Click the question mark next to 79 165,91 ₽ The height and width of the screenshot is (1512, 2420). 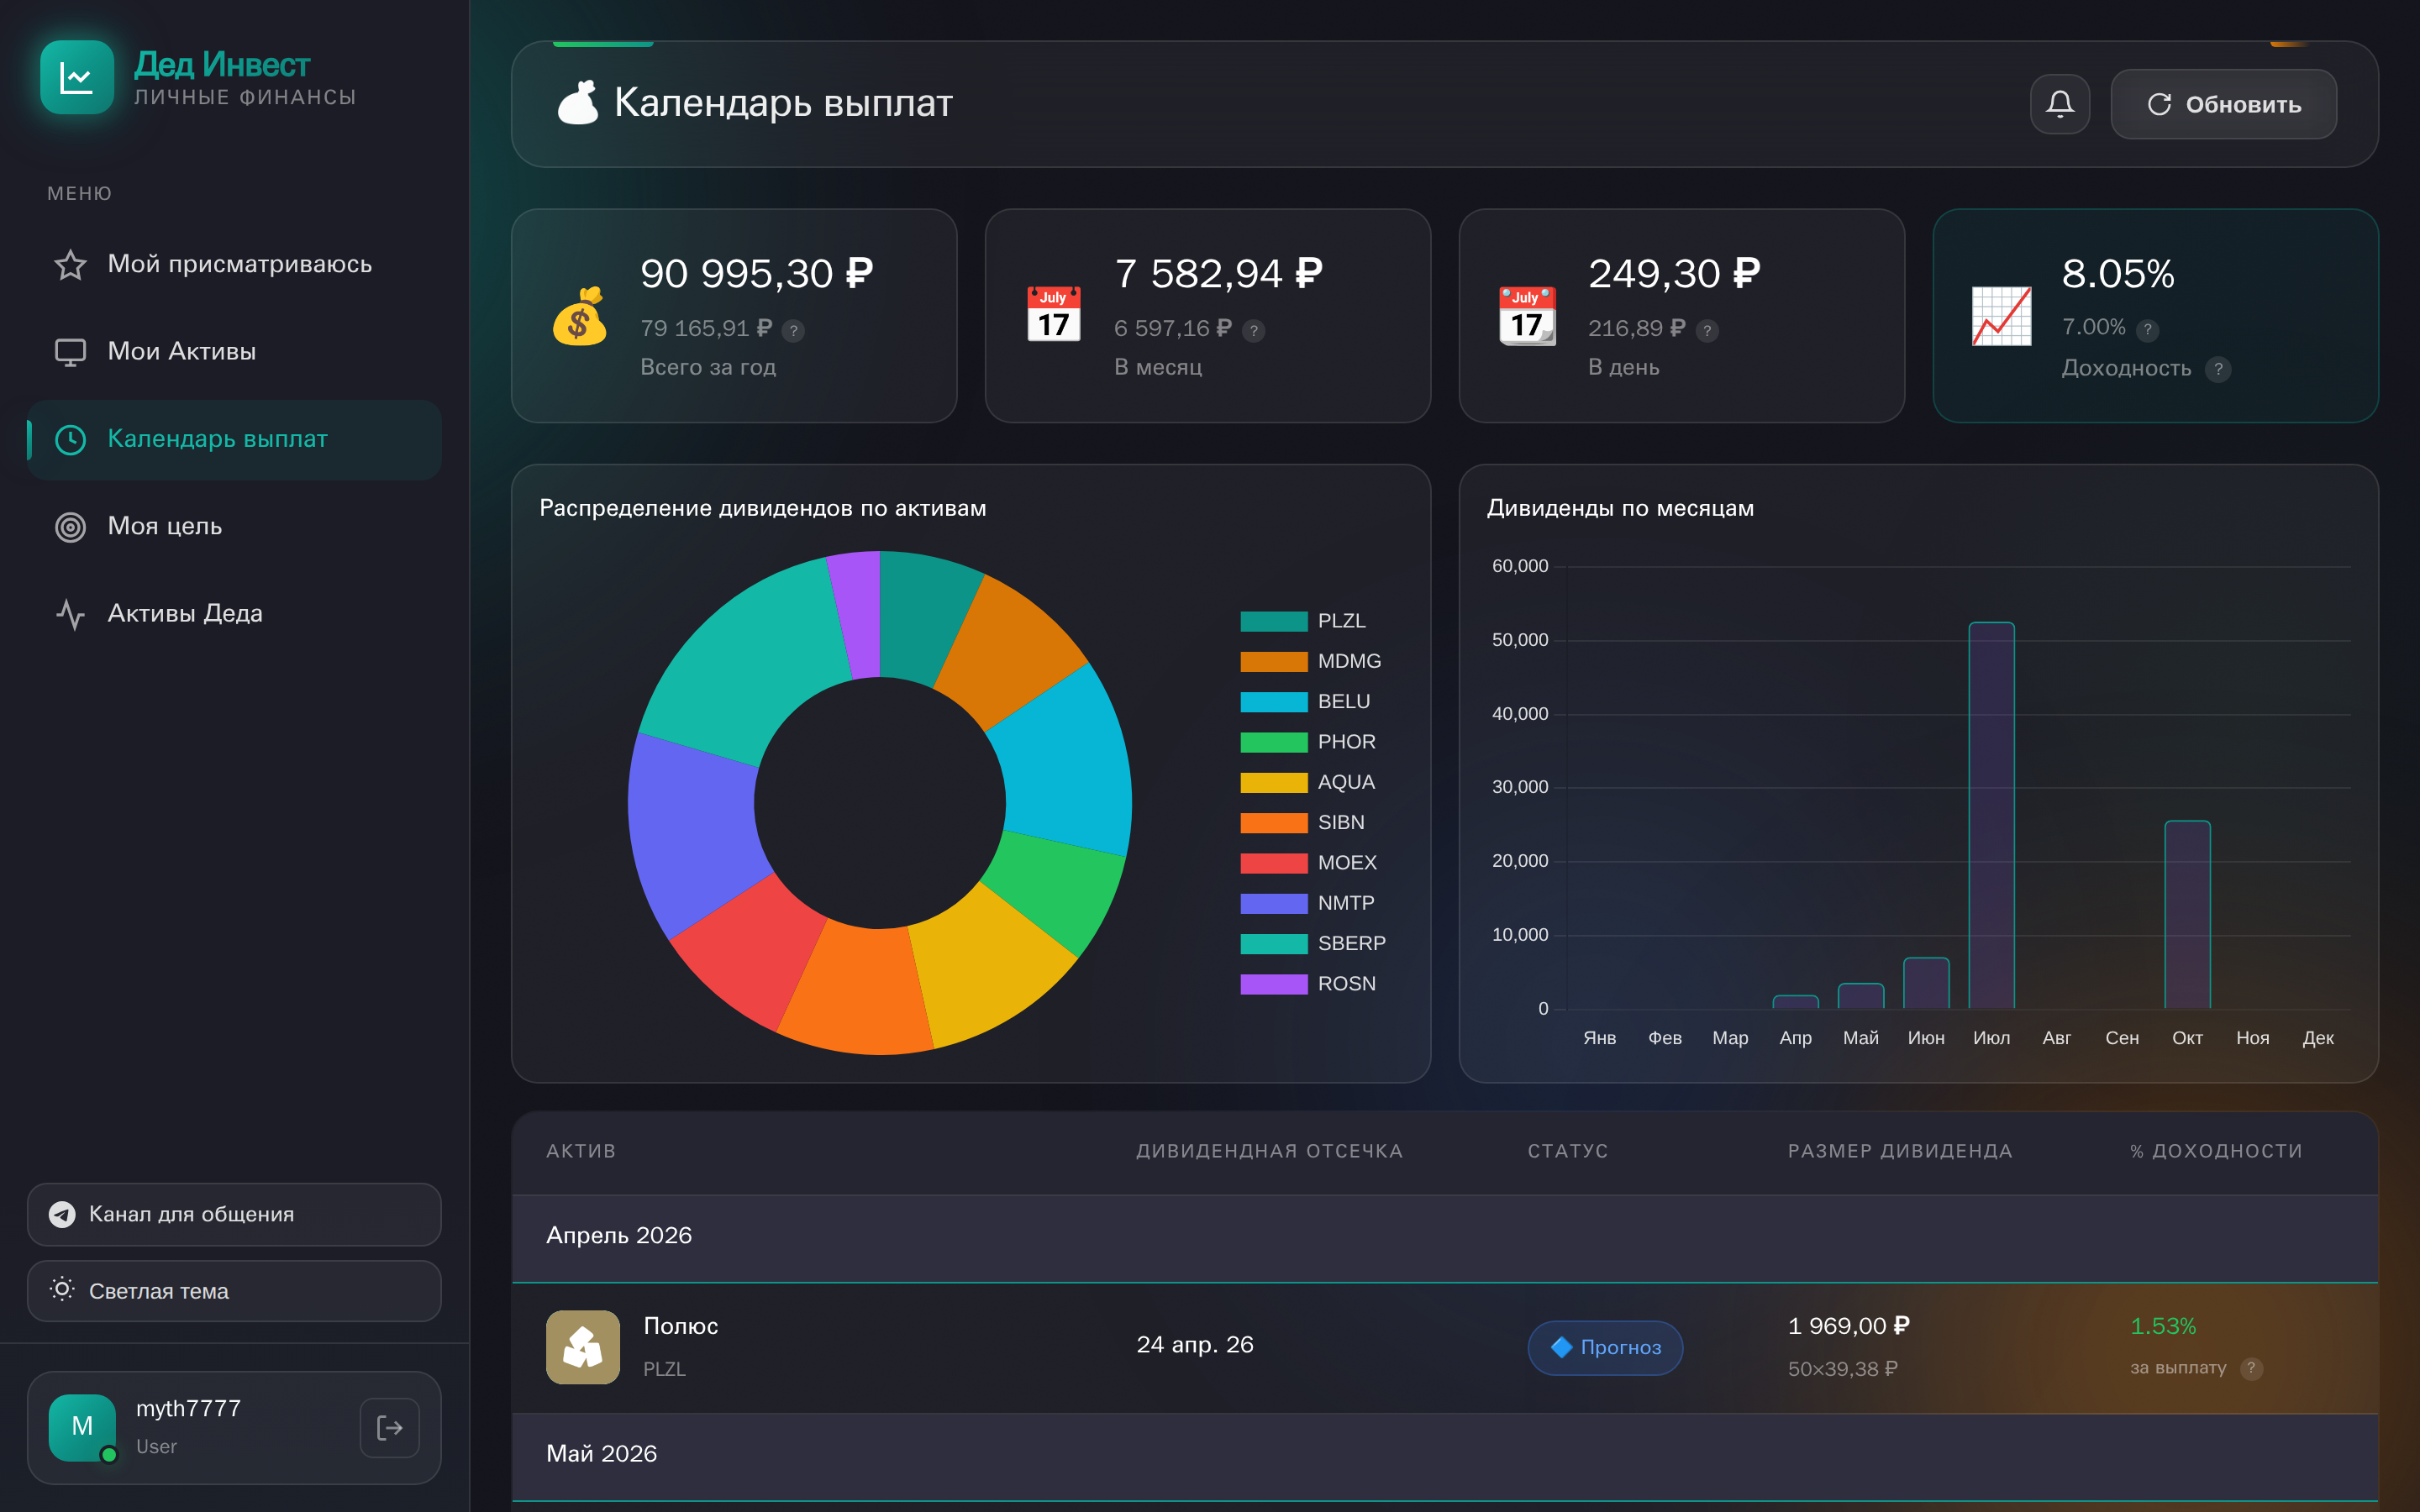click(x=793, y=330)
